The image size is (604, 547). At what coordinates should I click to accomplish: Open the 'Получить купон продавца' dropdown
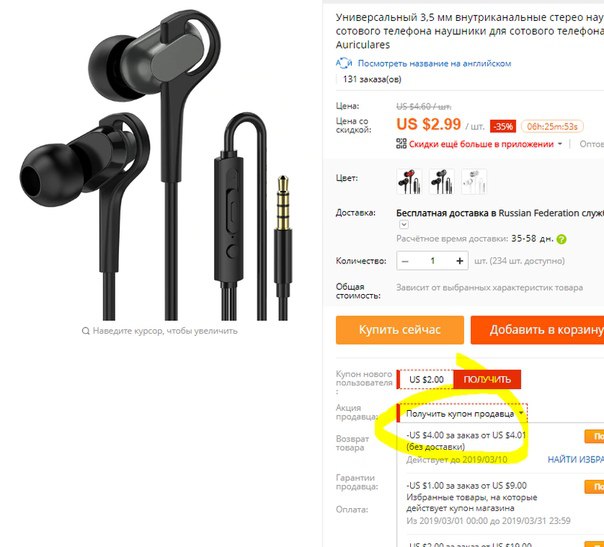pyautogui.click(x=462, y=413)
